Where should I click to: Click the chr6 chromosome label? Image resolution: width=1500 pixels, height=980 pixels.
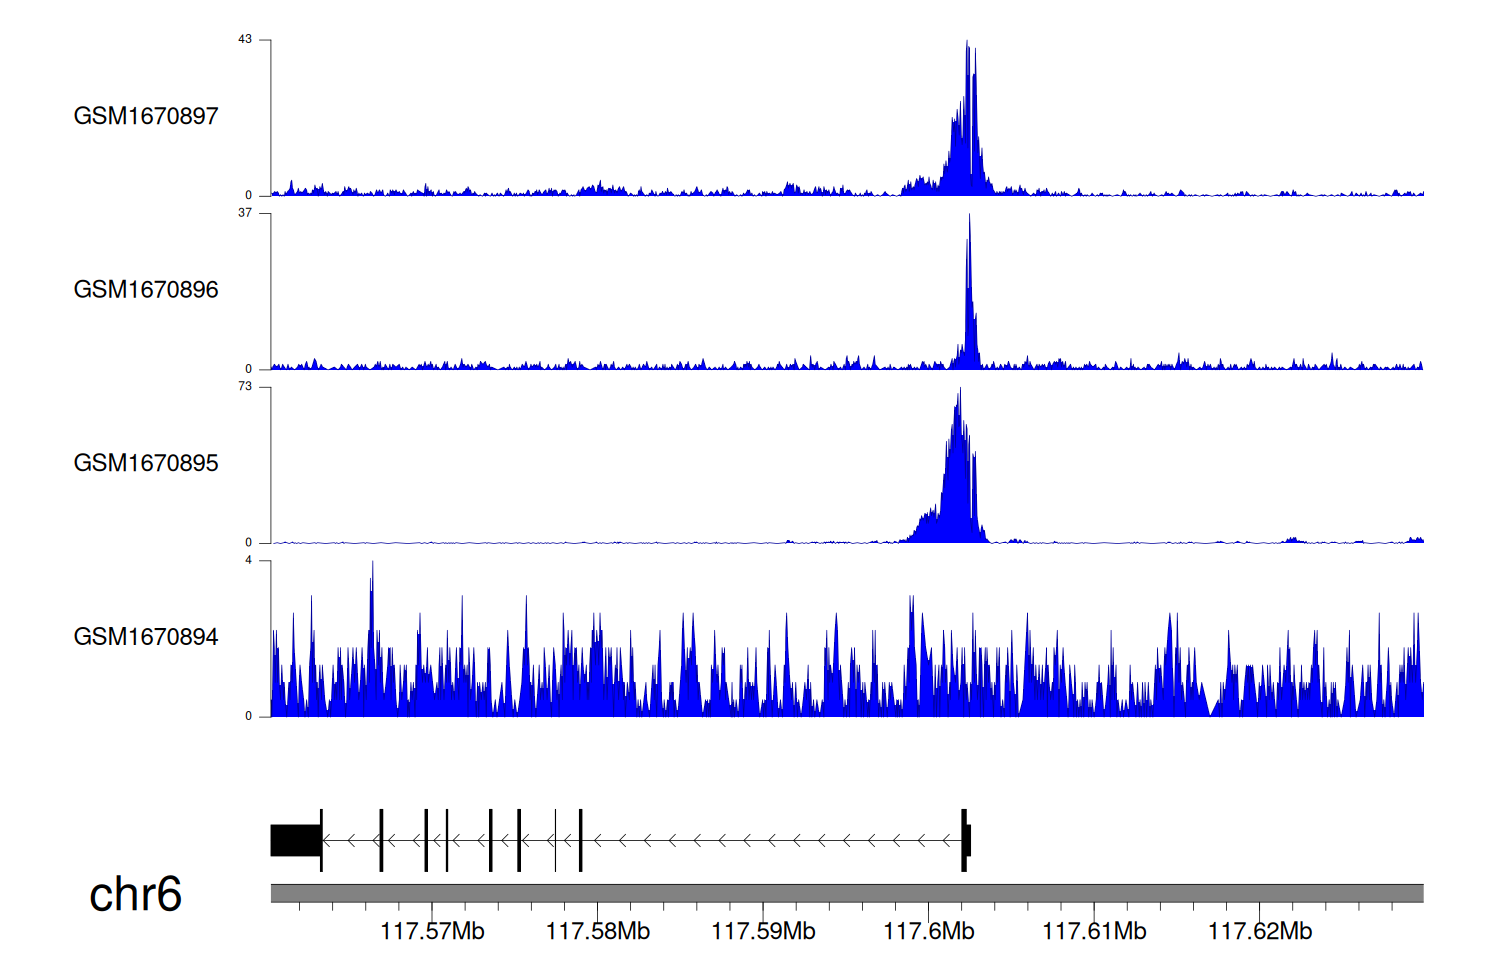click(135, 894)
